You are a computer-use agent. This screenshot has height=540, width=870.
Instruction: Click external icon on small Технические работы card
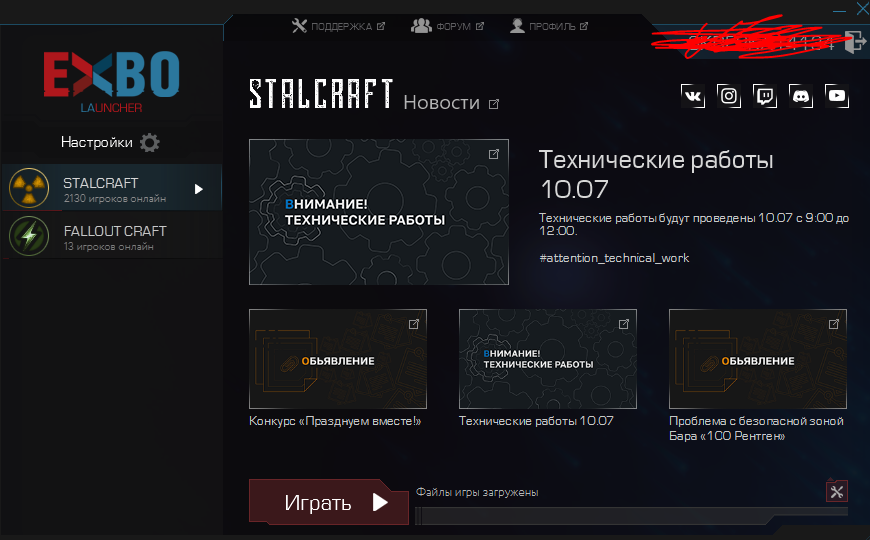click(624, 324)
